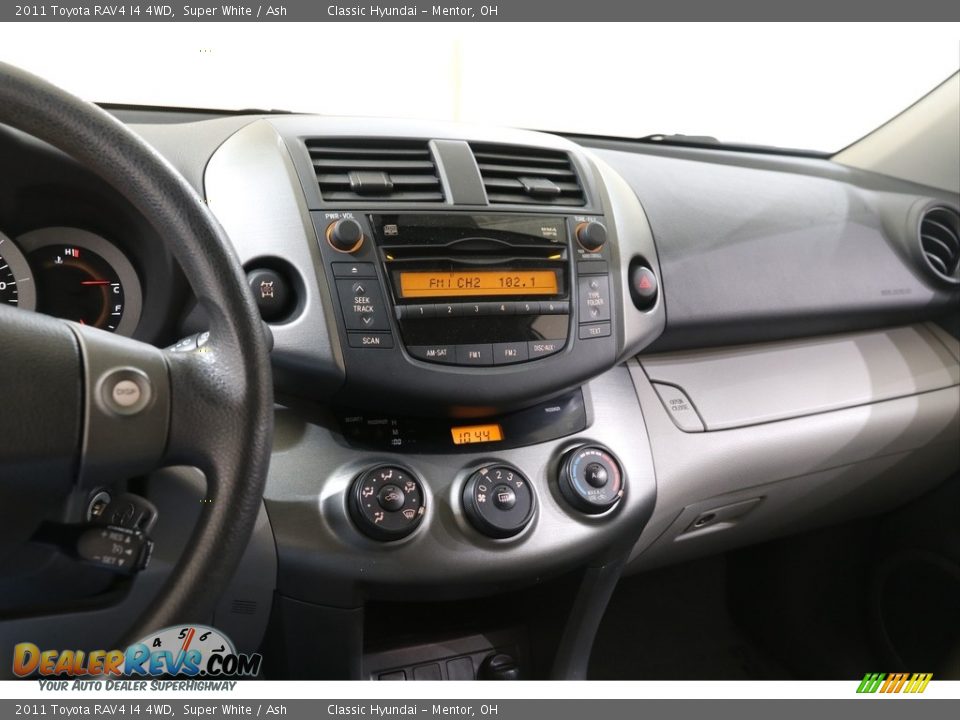Screen dimensions: 960x720
Task: Switch to DISC-AUX source
Action: (x=545, y=348)
